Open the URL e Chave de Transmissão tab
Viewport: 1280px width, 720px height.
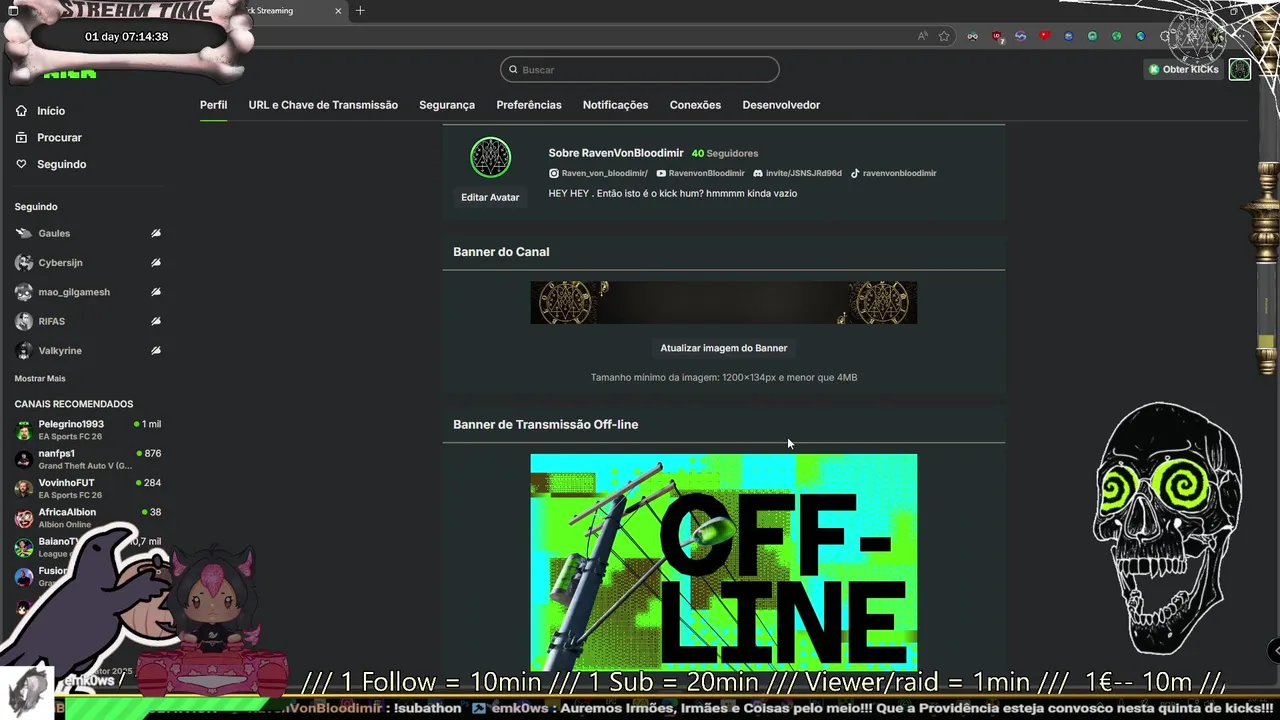point(323,105)
